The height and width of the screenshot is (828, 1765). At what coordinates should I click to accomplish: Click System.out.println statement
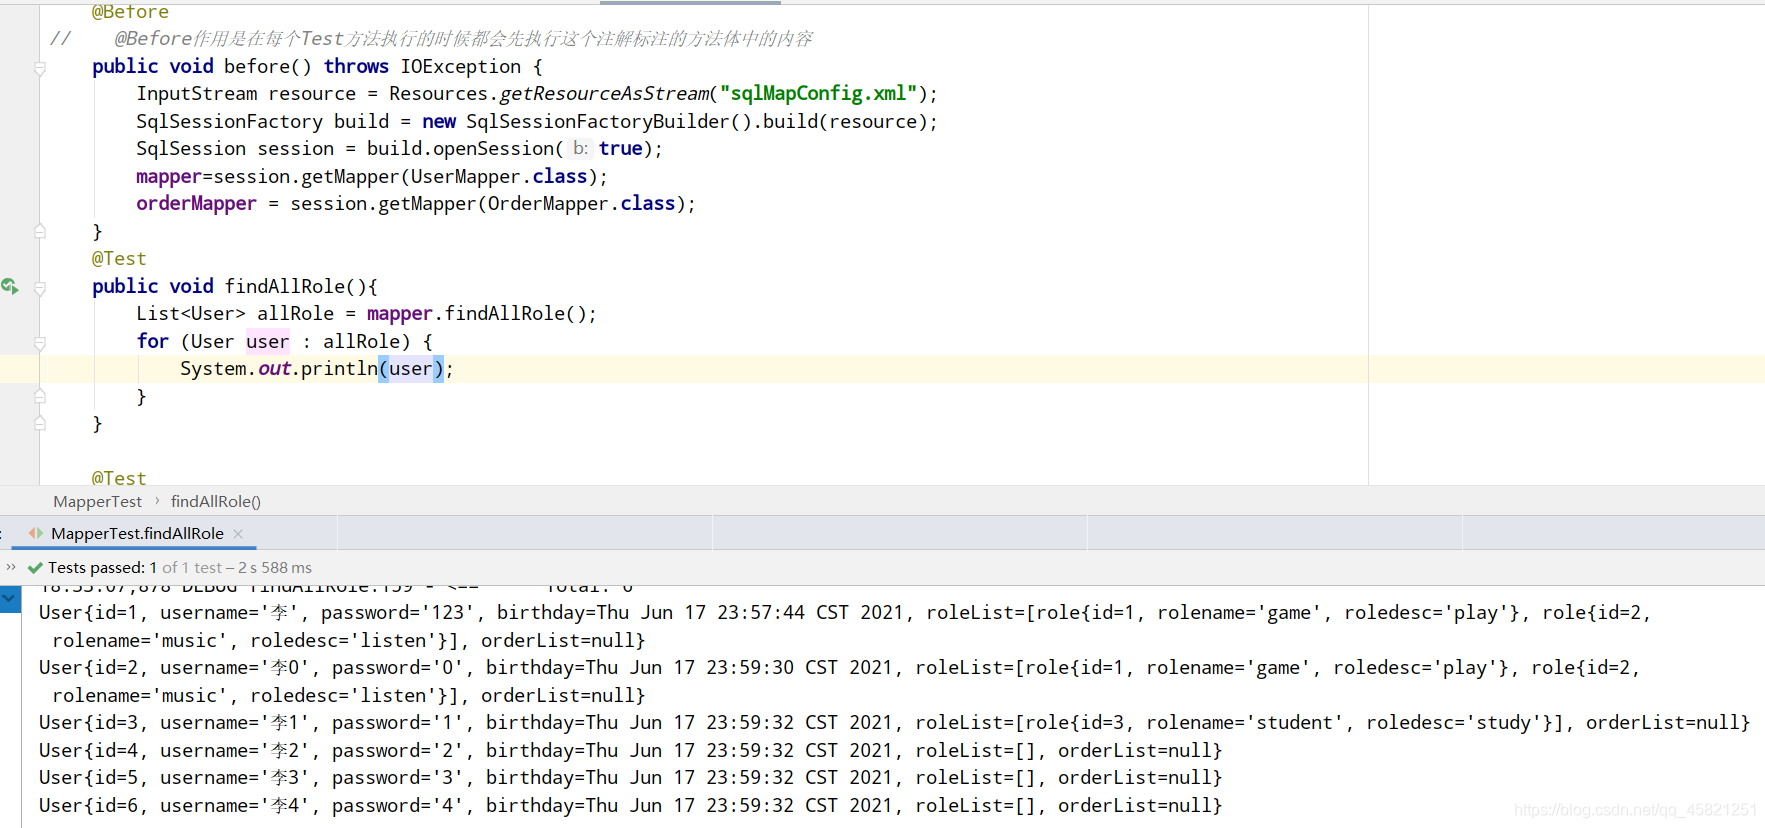(x=316, y=368)
